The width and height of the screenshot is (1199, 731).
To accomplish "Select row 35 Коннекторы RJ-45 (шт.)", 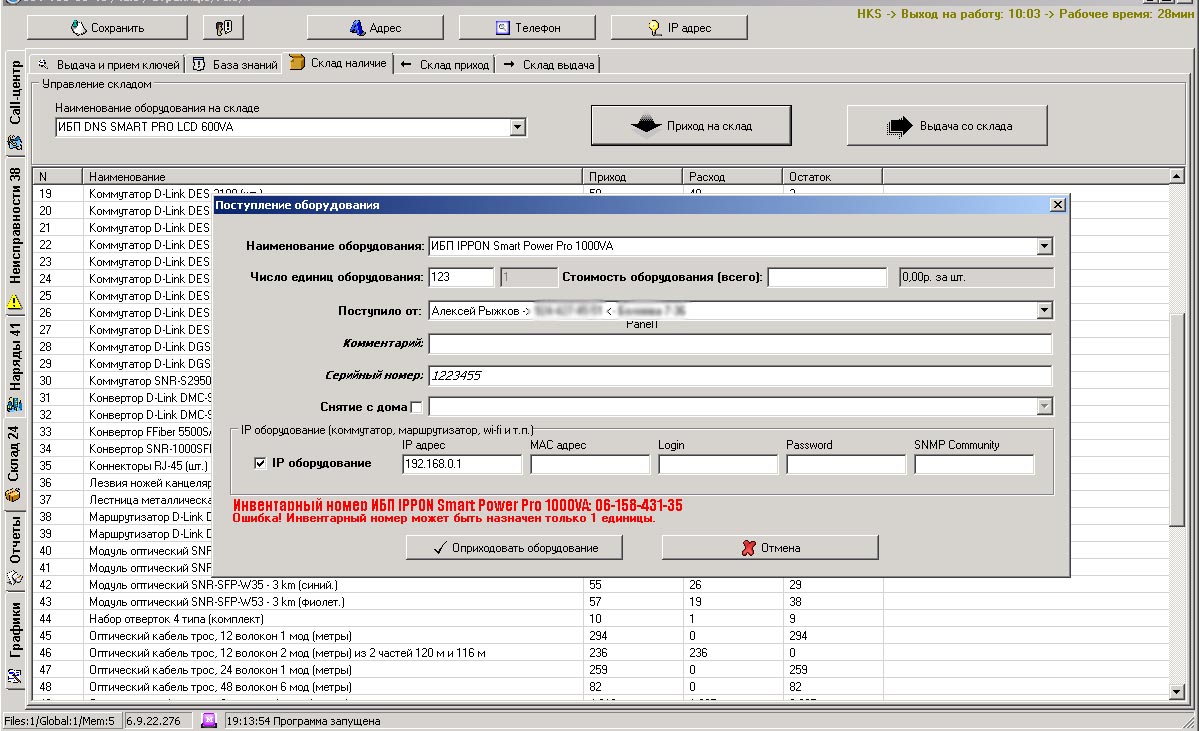I will point(122,466).
